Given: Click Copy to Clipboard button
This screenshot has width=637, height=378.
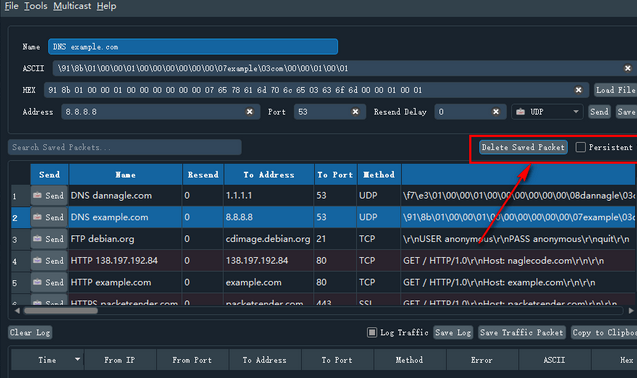Looking at the screenshot, I should click(604, 332).
